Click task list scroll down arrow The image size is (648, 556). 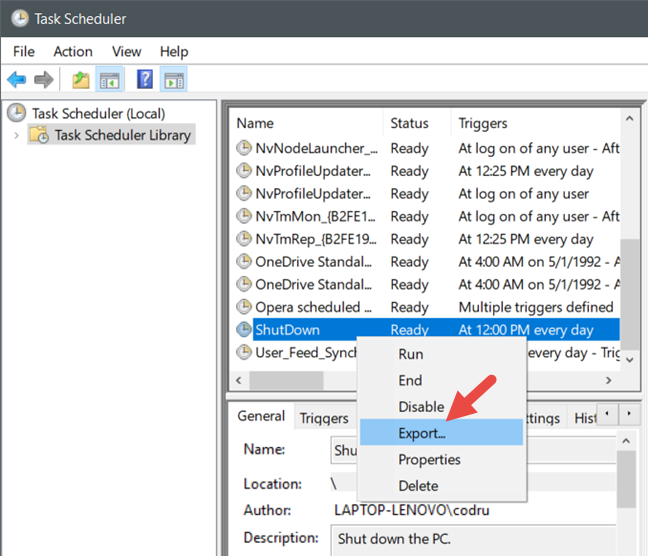(629, 360)
